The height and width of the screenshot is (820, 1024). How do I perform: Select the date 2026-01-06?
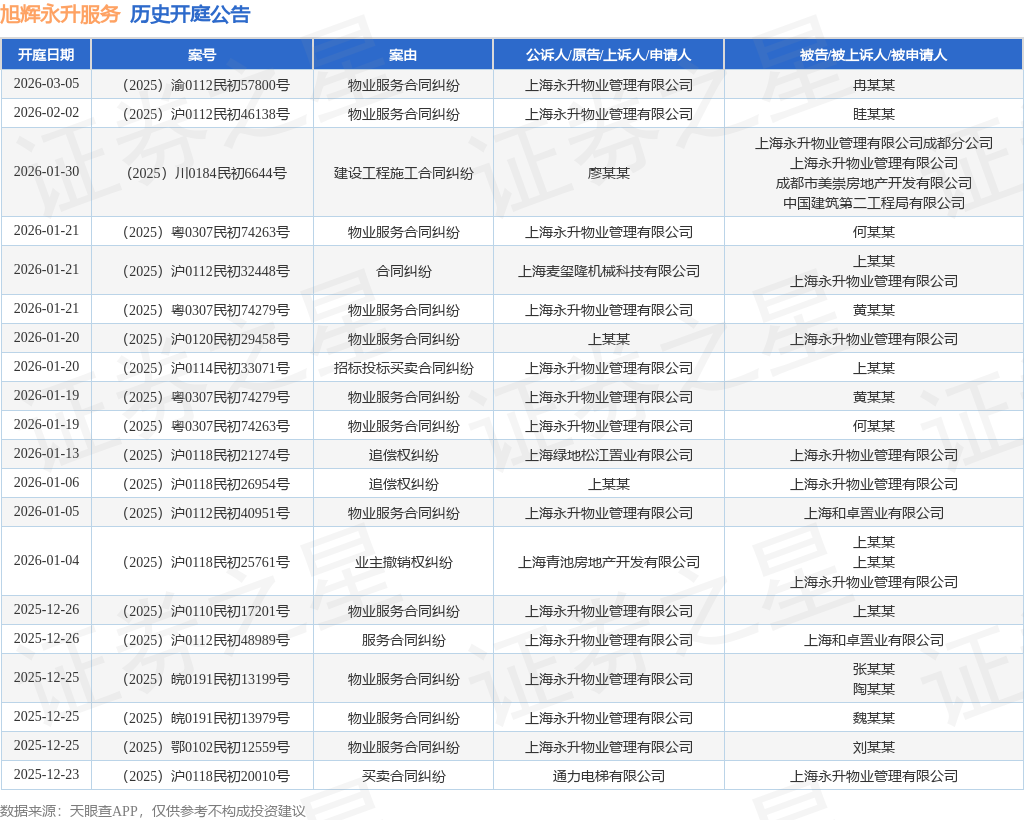click(46, 482)
